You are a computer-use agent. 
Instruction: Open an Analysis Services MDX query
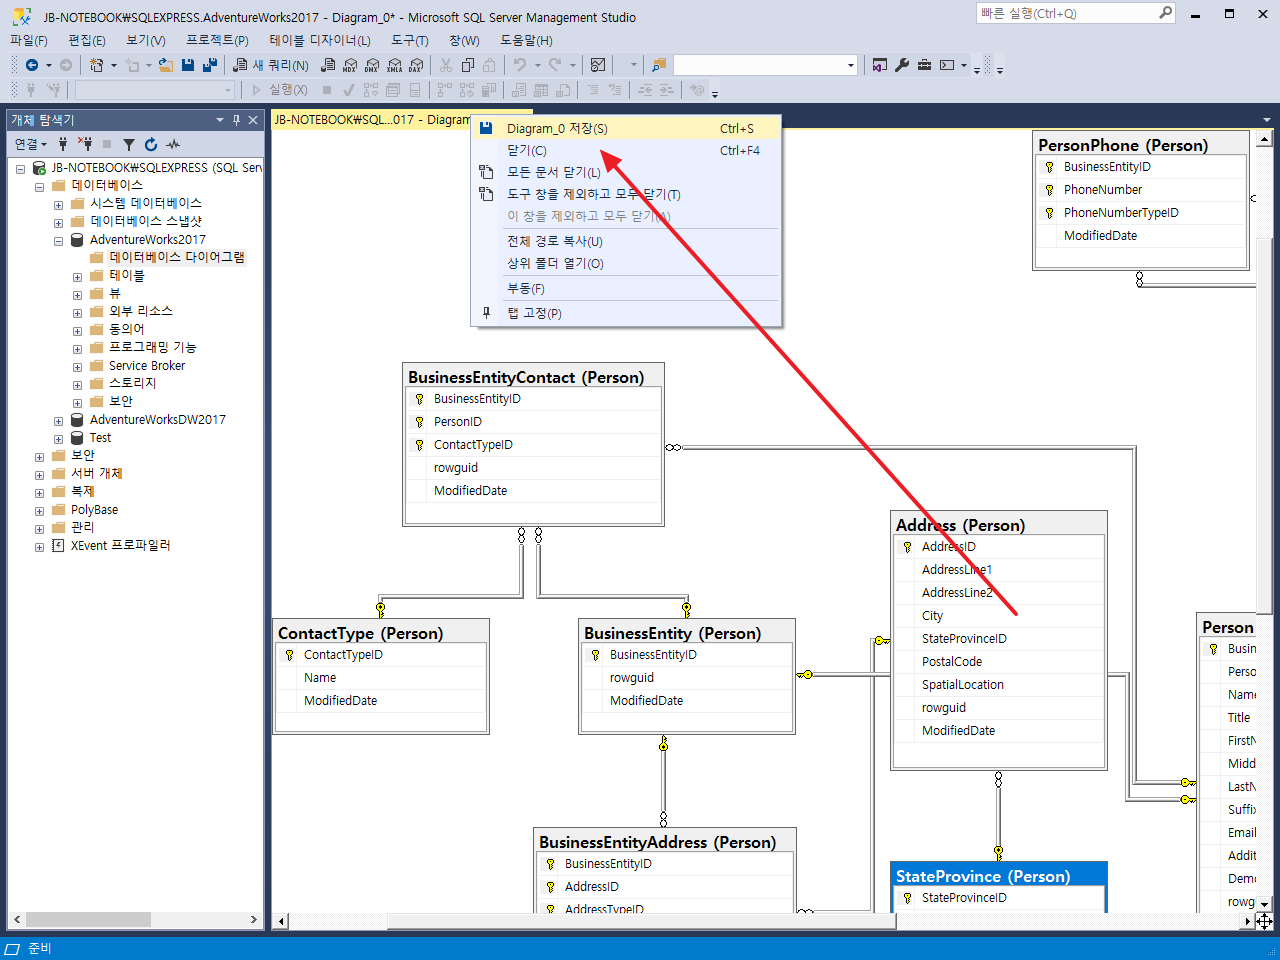tap(350, 65)
